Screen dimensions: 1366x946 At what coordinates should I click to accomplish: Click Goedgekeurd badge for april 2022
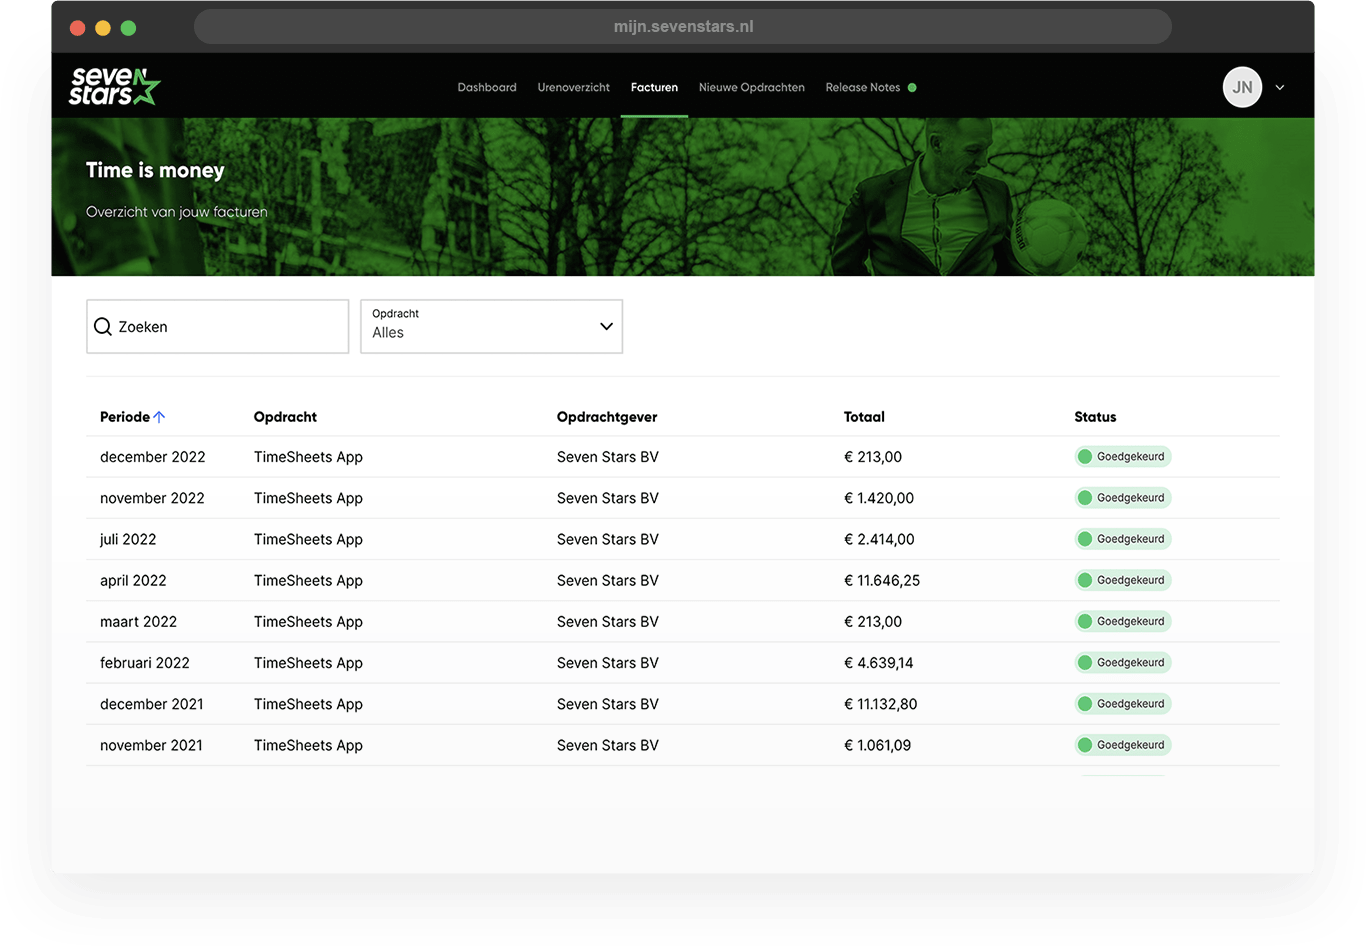coord(1122,580)
